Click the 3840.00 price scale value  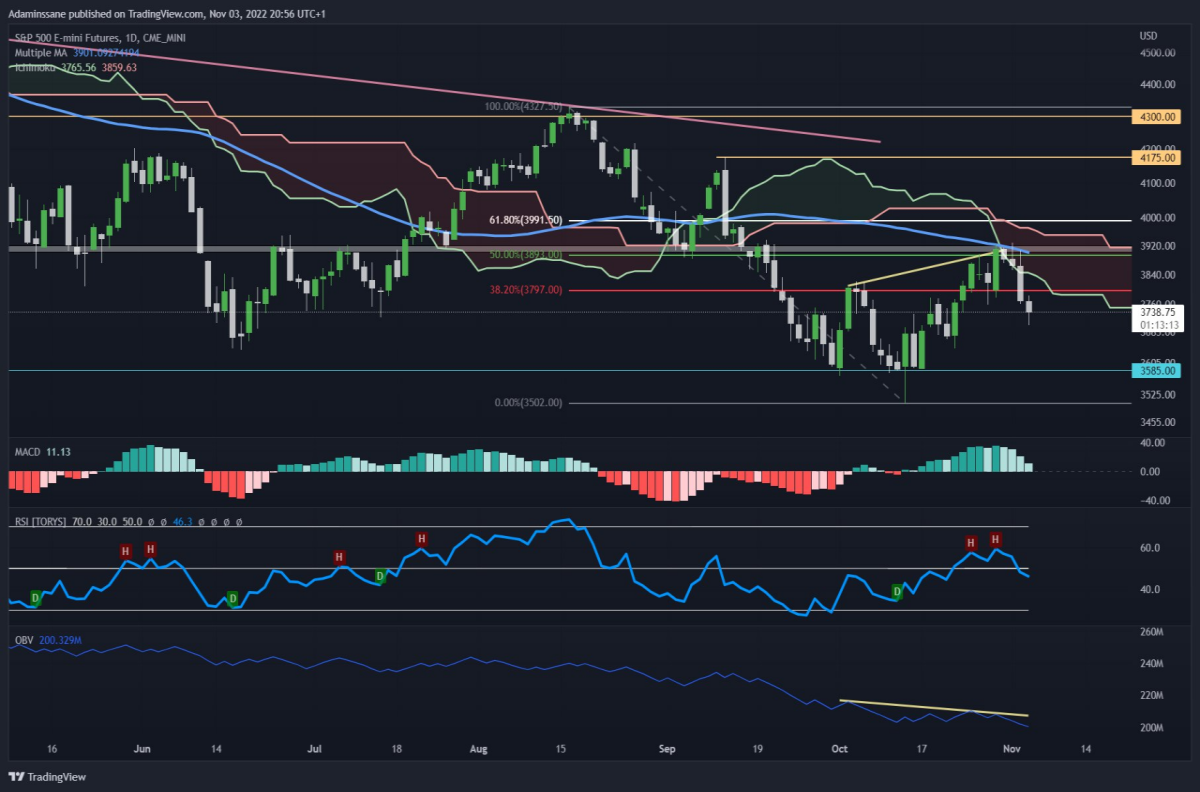pyautogui.click(x=1159, y=275)
